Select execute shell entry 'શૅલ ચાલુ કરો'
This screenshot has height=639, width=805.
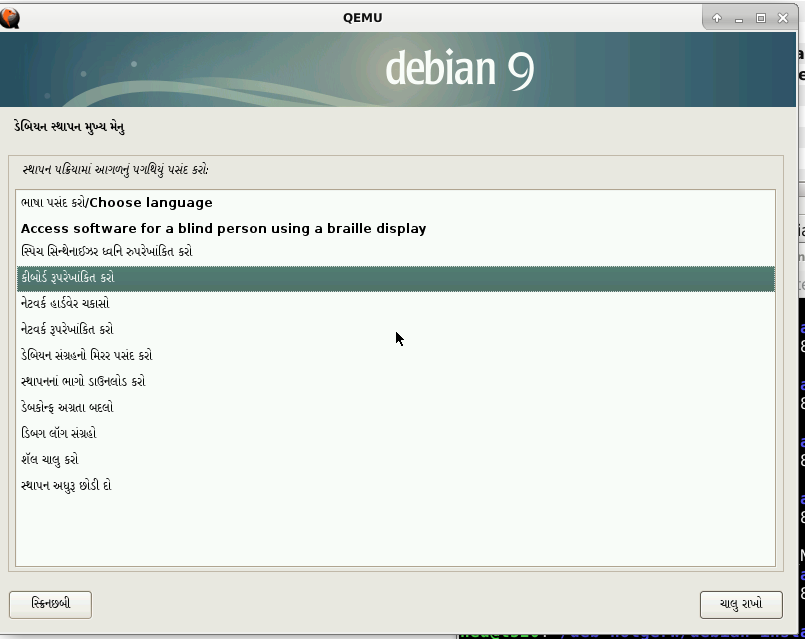tap(395, 460)
